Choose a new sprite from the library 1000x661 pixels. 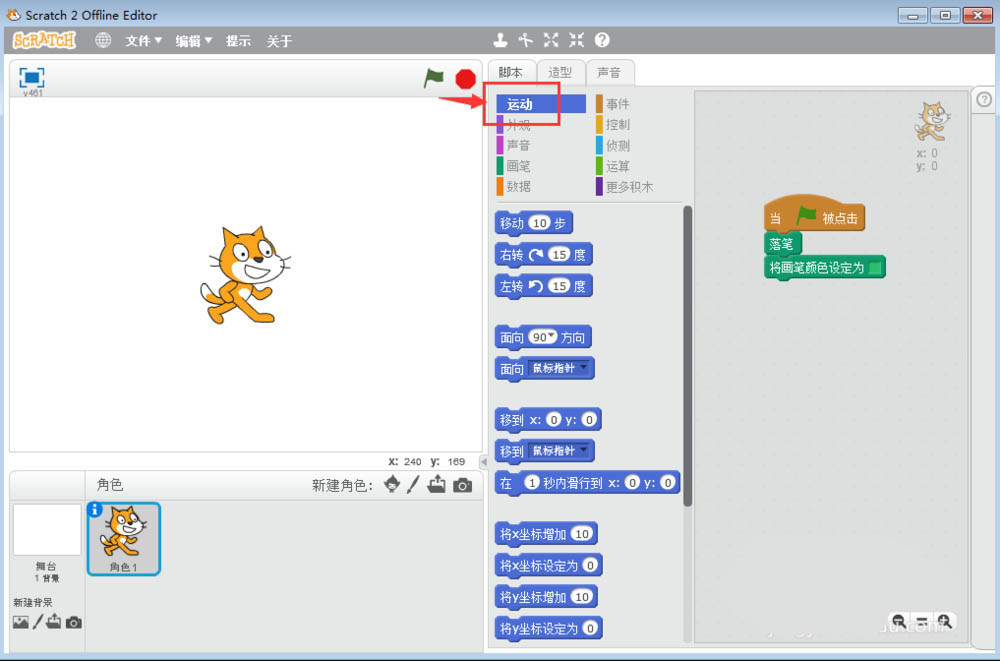click(392, 484)
